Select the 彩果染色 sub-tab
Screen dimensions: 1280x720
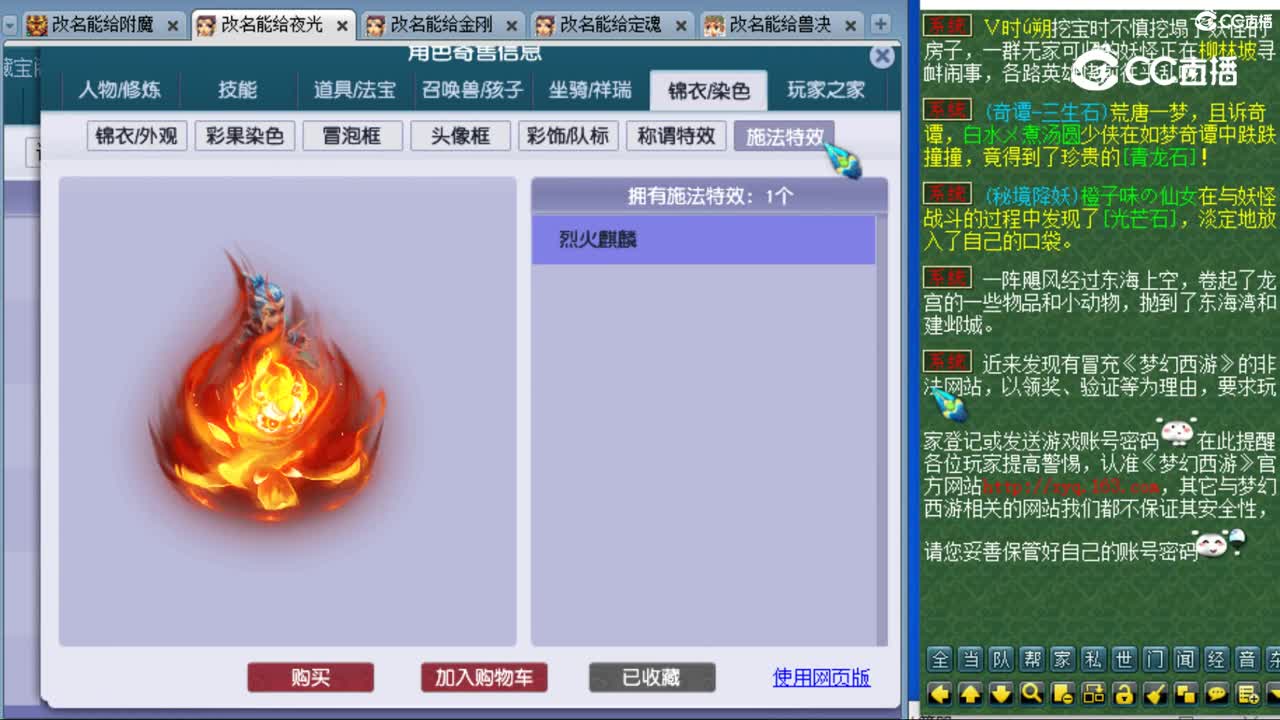tap(244, 136)
